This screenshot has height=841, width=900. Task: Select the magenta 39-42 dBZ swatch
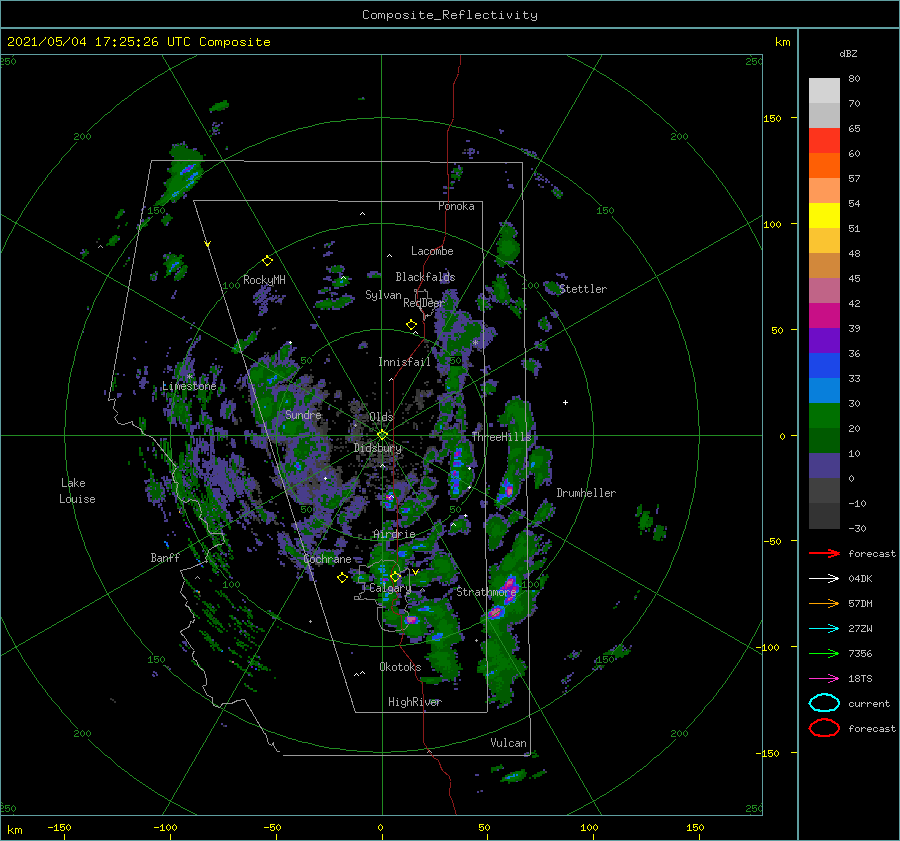(824, 316)
